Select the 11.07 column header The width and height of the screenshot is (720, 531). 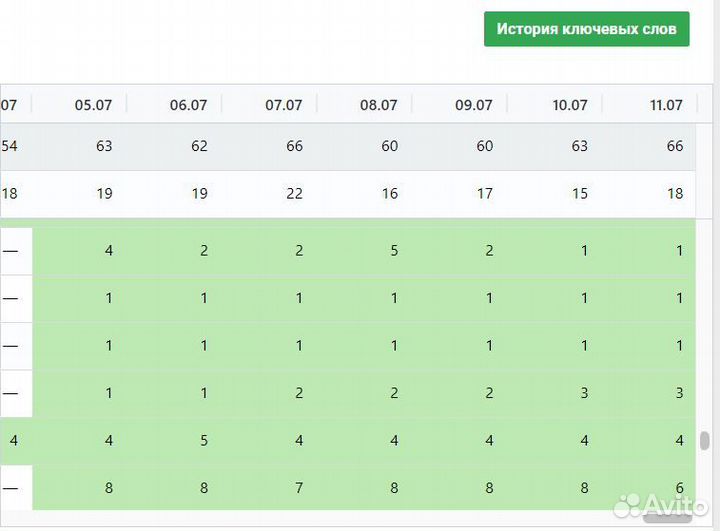pyautogui.click(x=665, y=105)
